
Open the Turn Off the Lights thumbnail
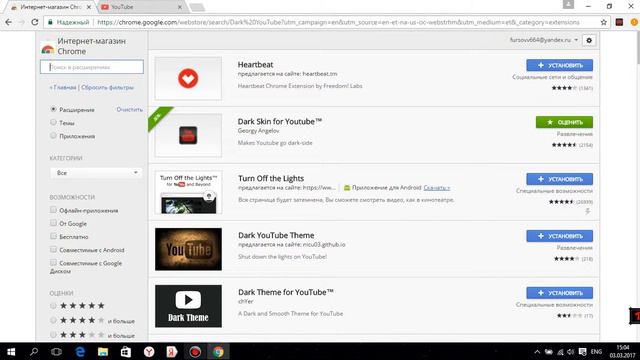[188, 192]
